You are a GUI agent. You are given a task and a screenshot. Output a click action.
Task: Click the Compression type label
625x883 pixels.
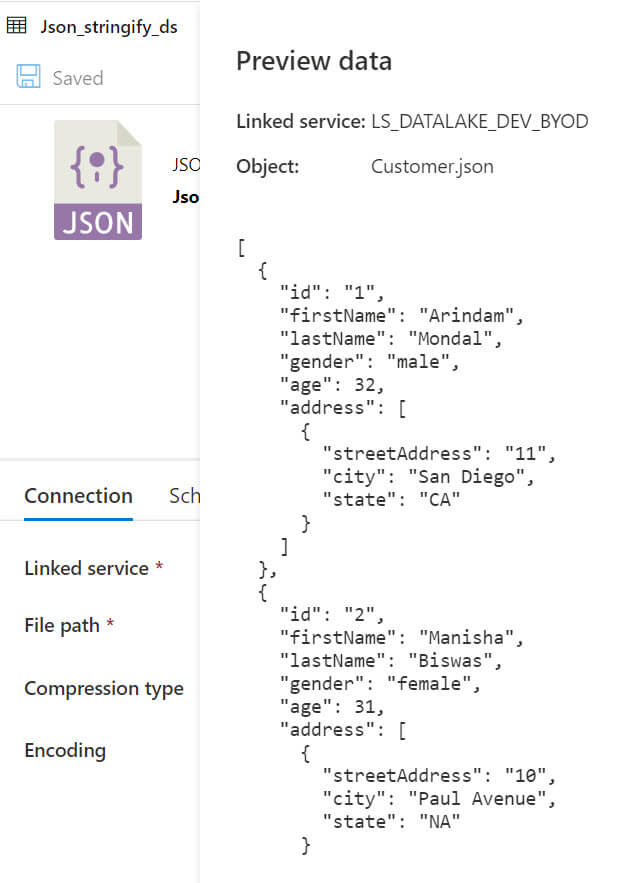104,689
